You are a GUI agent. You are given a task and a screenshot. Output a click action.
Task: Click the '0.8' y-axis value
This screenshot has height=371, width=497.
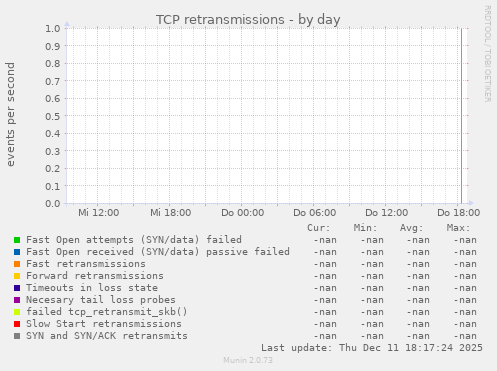coord(53,63)
